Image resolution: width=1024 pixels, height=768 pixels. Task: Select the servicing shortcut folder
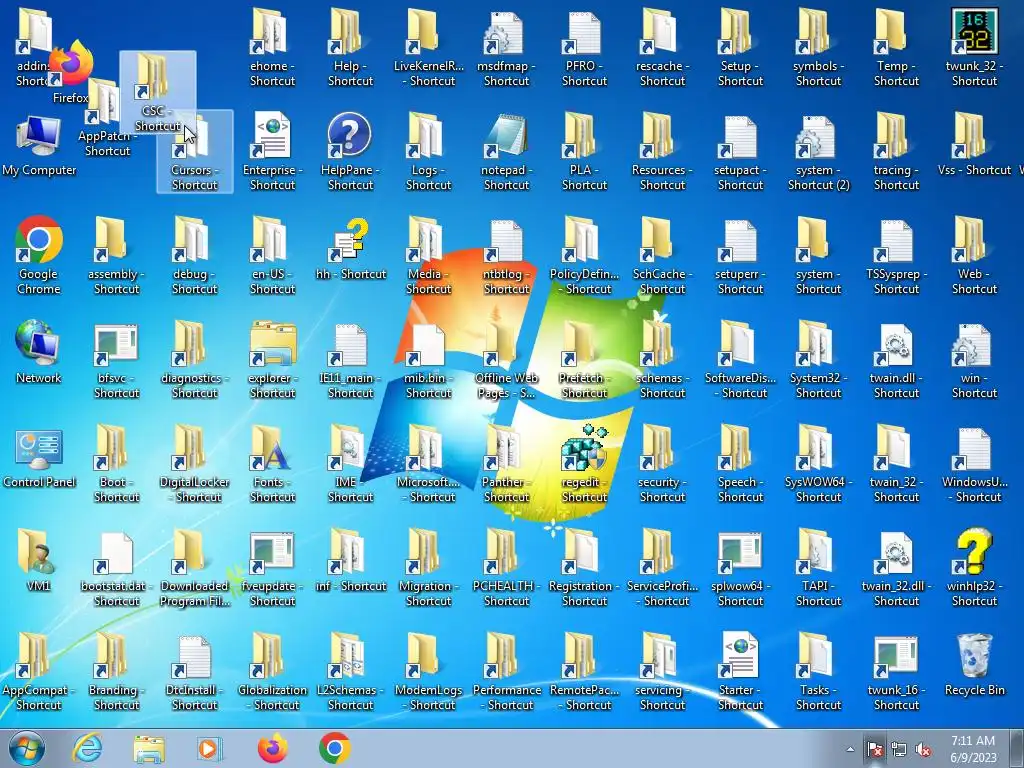[662, 671]
